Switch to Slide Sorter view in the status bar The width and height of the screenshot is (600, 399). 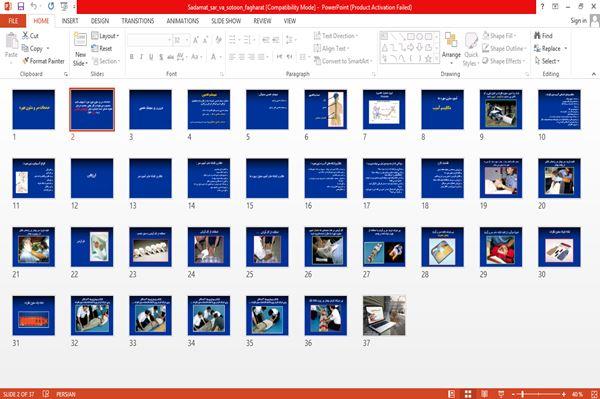[468, 394]
